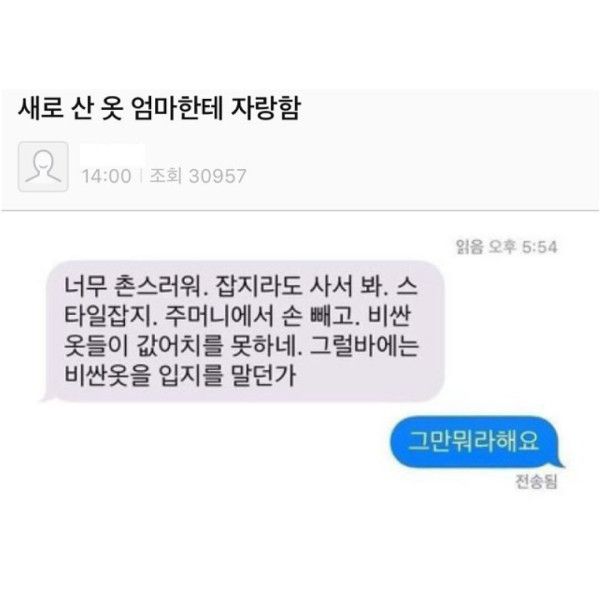Click the blue bubble's tail pointer
Screen dimensions: 600x600
point(559,462)
